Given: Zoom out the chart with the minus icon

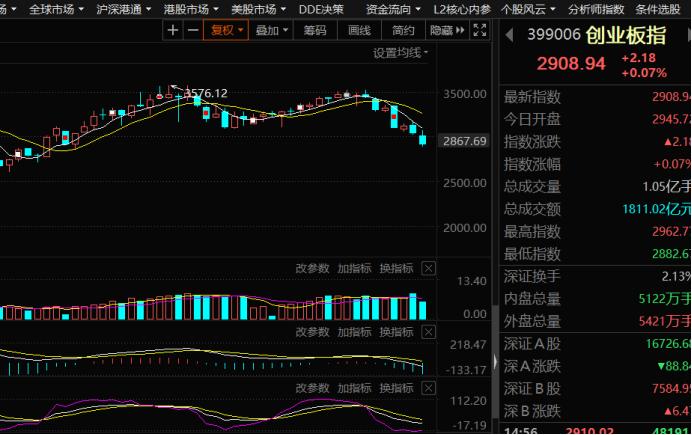Looking at the screenshot, I should coord(192,30).
